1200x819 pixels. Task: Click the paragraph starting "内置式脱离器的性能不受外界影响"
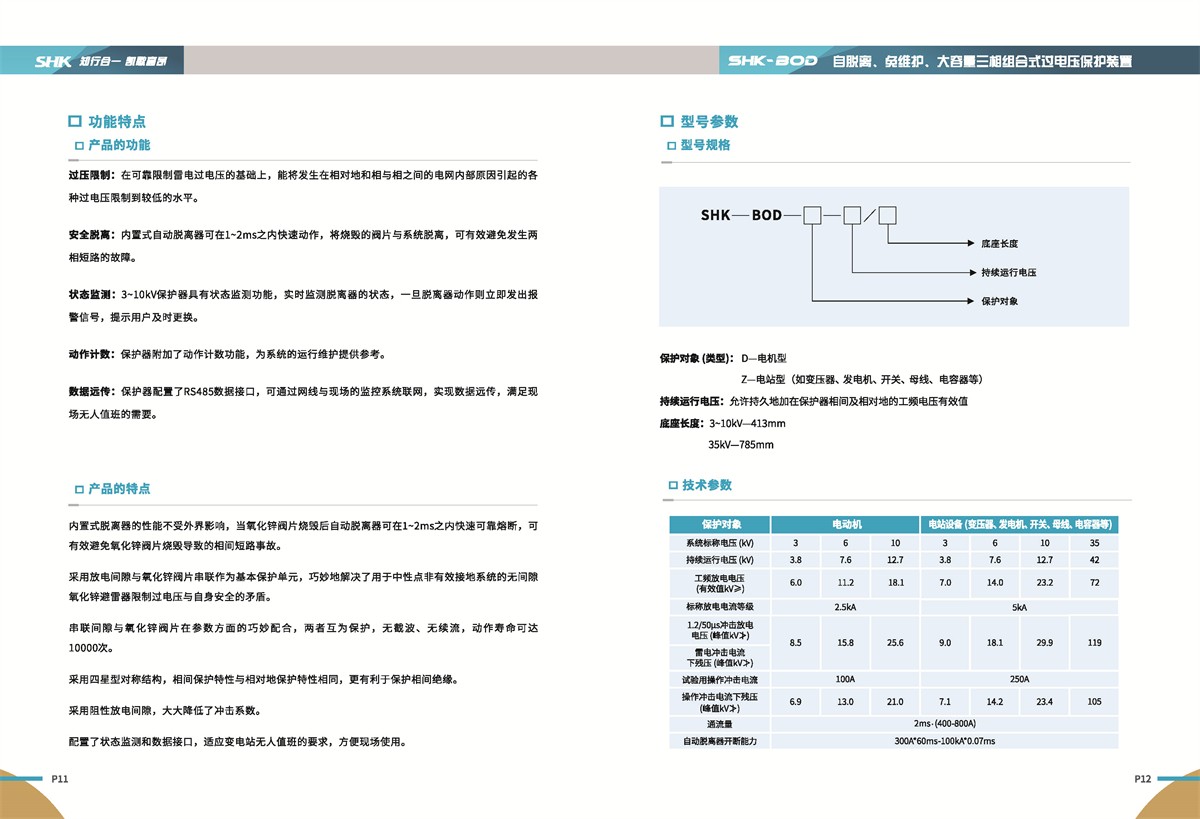click(303, 536)
